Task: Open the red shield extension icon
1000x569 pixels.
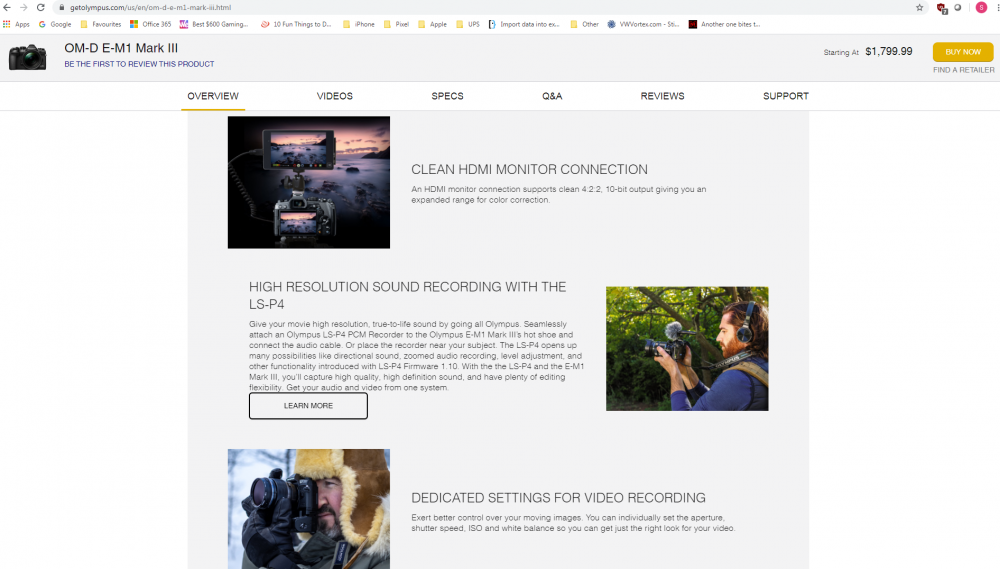Action: pos(941,8)
